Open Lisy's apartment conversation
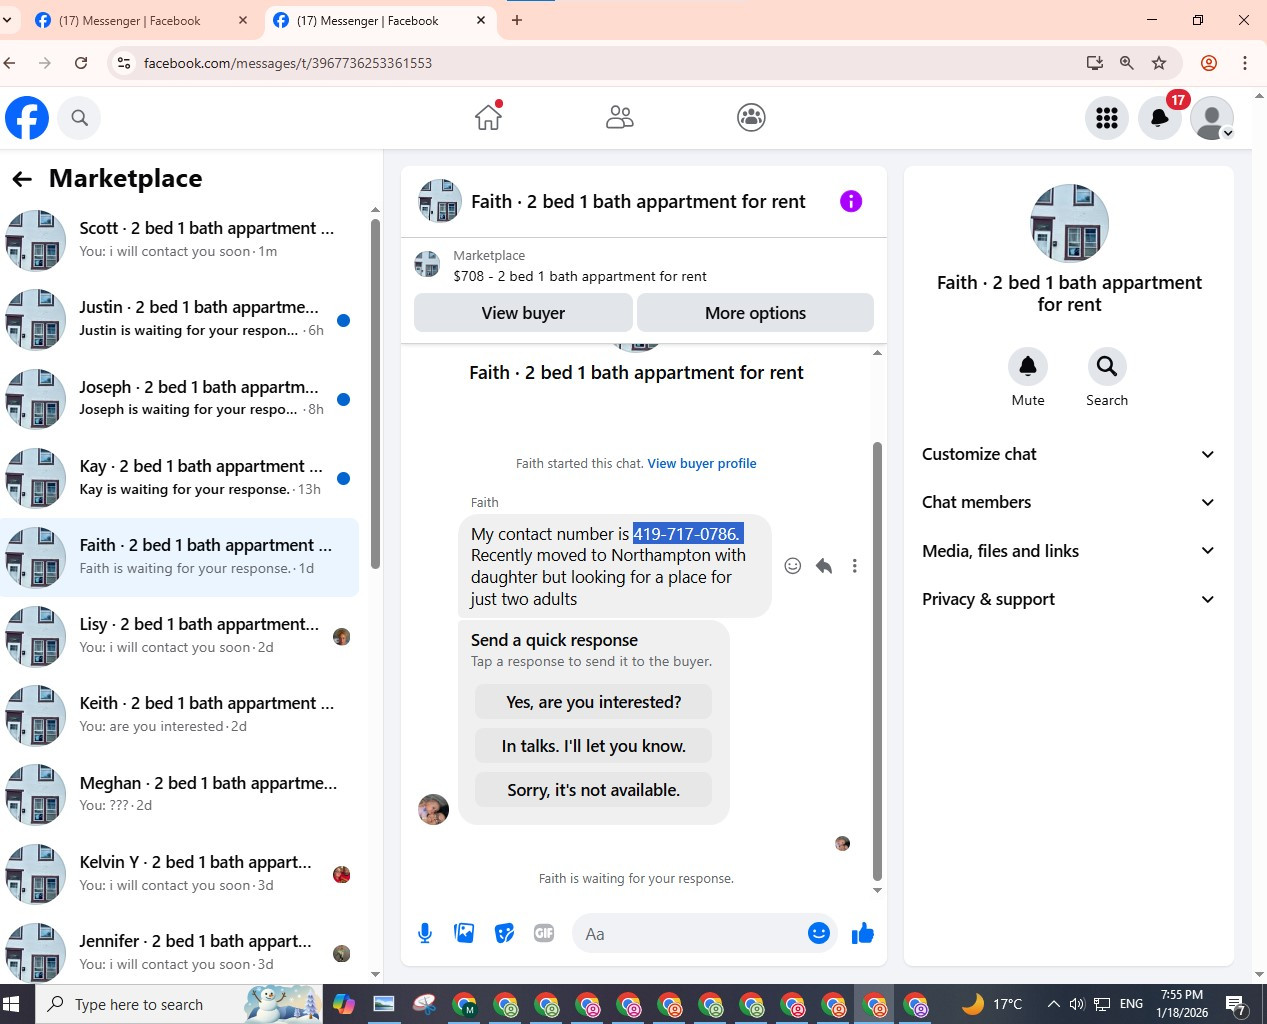Screen dimensions: 1267x1024 (x=180, y=636)
